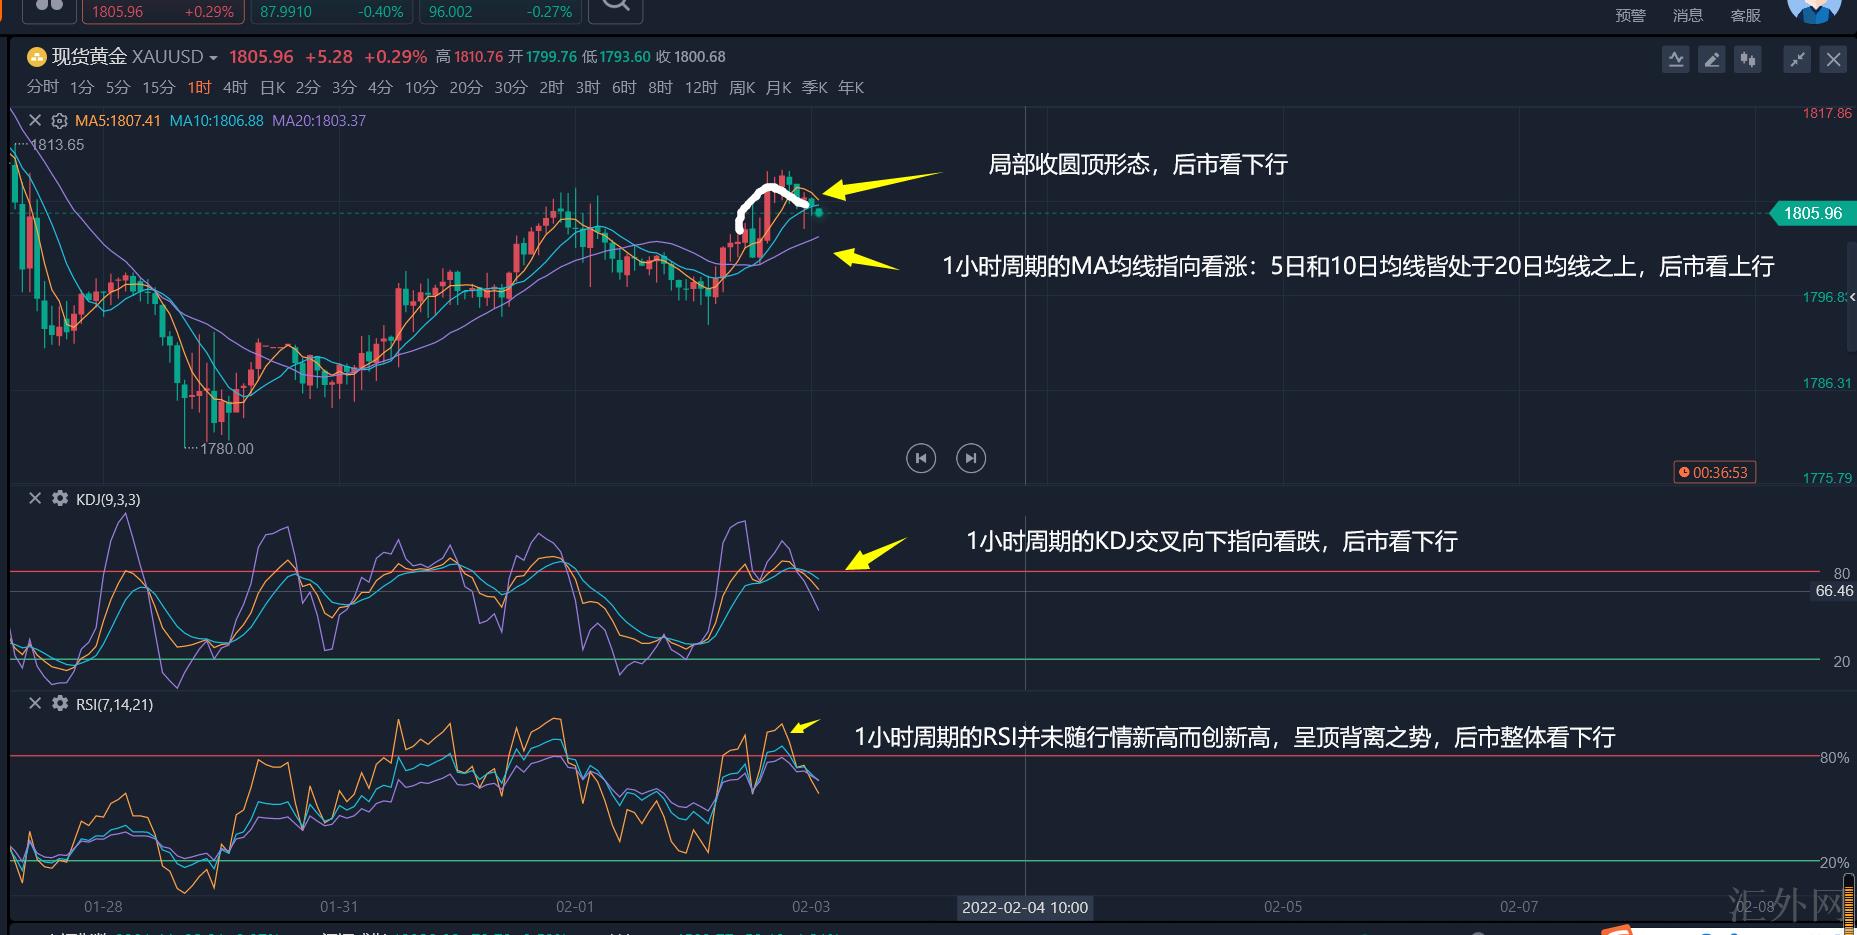Switch to 4时 timeframe
The height and width of the screenshot is (935, 1857).
pos(235,87)
